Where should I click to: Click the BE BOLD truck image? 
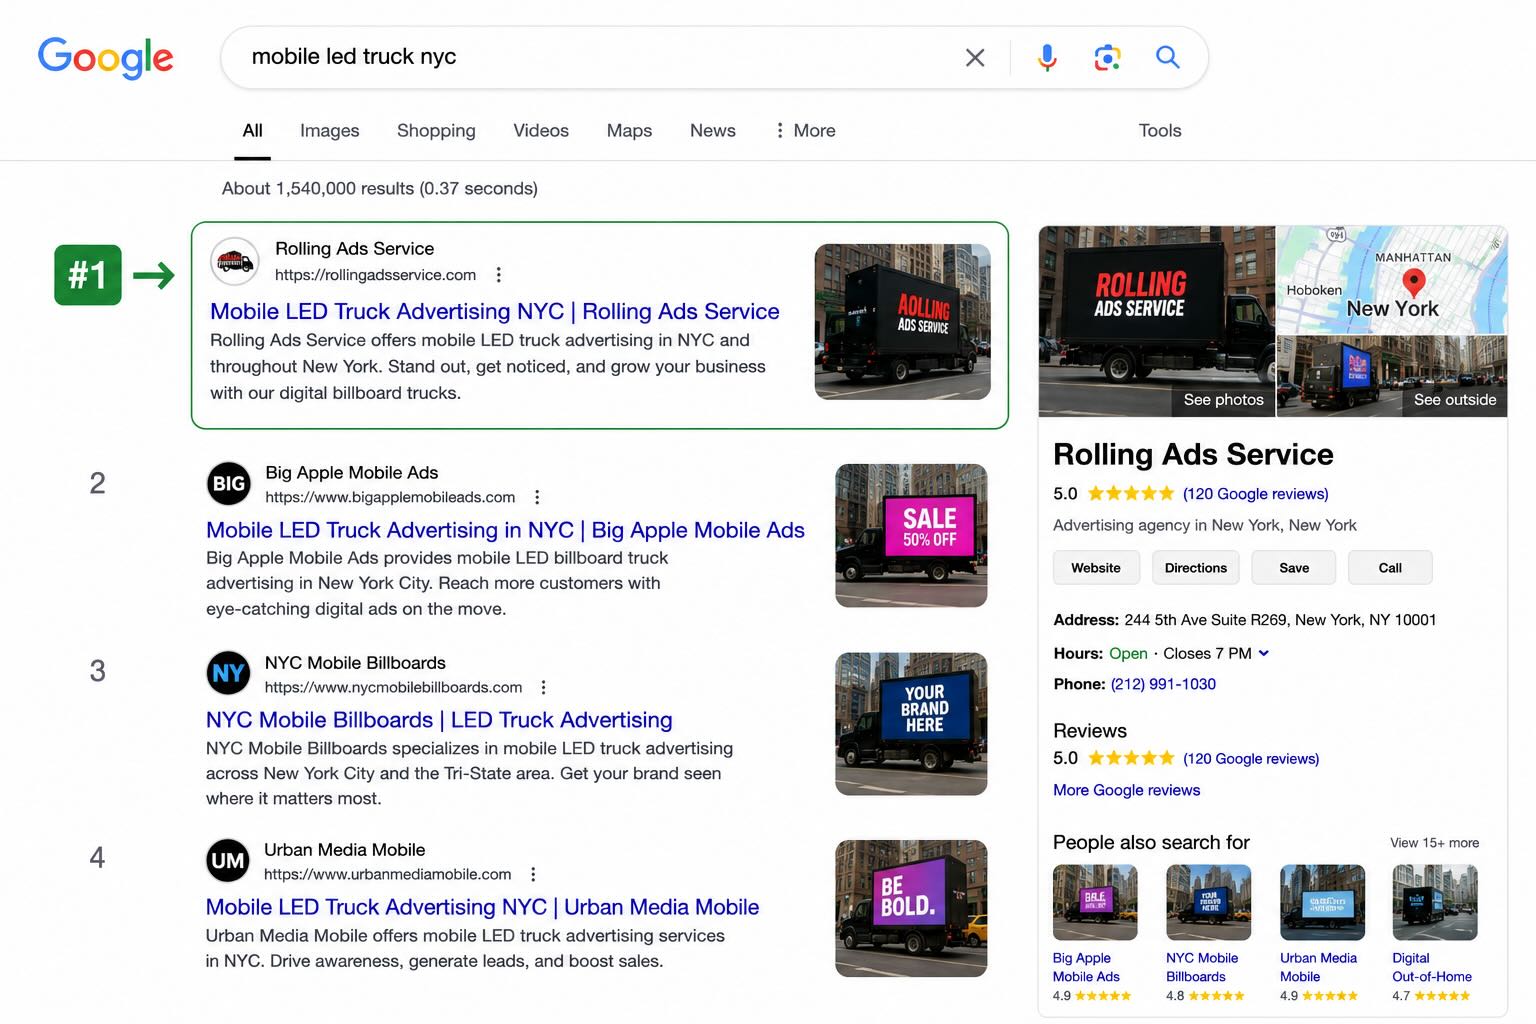tap(911, 908)
